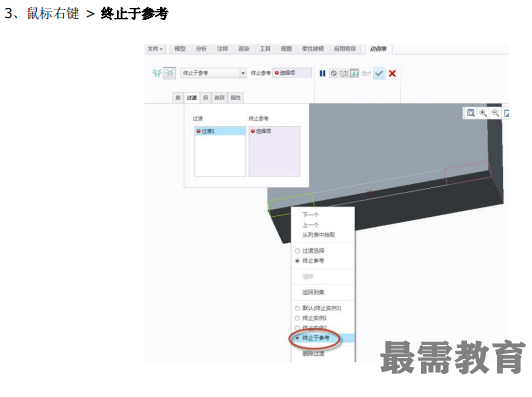This screenshot has width=532, height=397.
Task: Open the 属性 panel tab
Action: coord(235,98)
